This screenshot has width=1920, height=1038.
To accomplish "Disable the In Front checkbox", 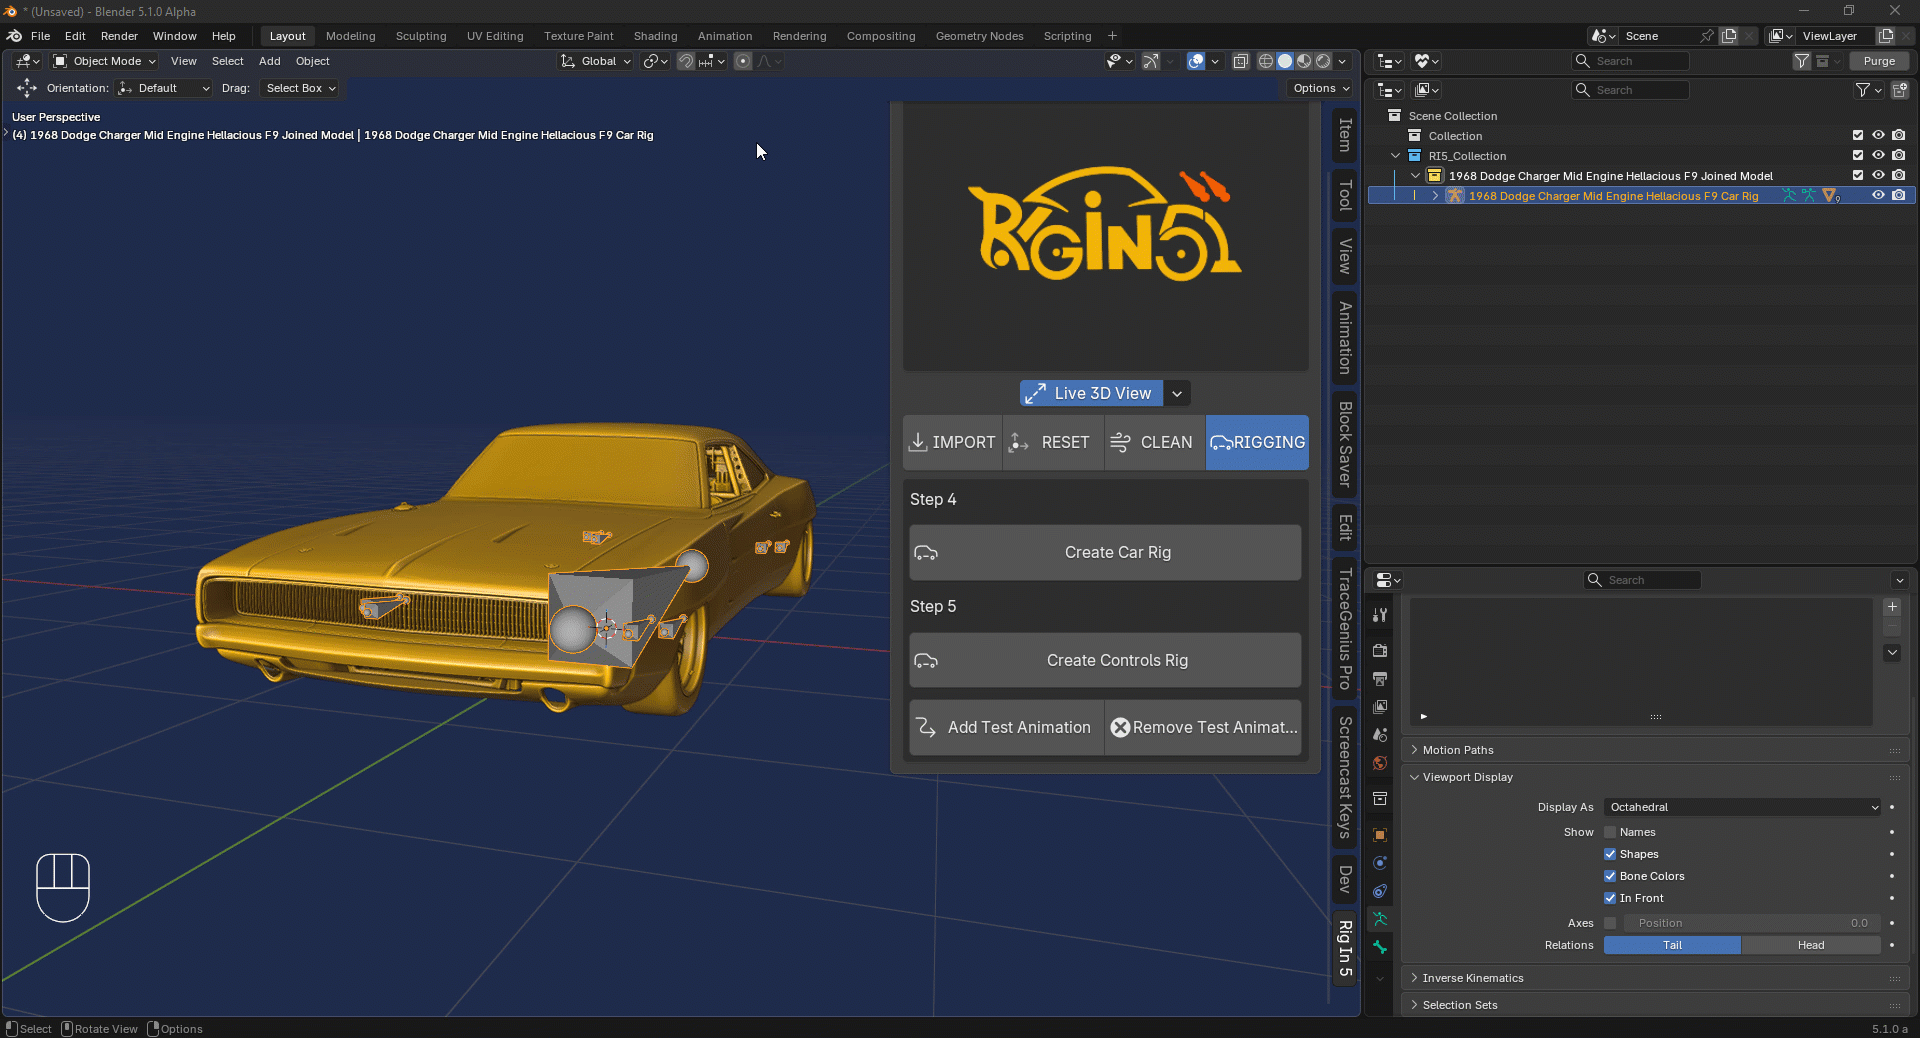I will coord(1610,898).
